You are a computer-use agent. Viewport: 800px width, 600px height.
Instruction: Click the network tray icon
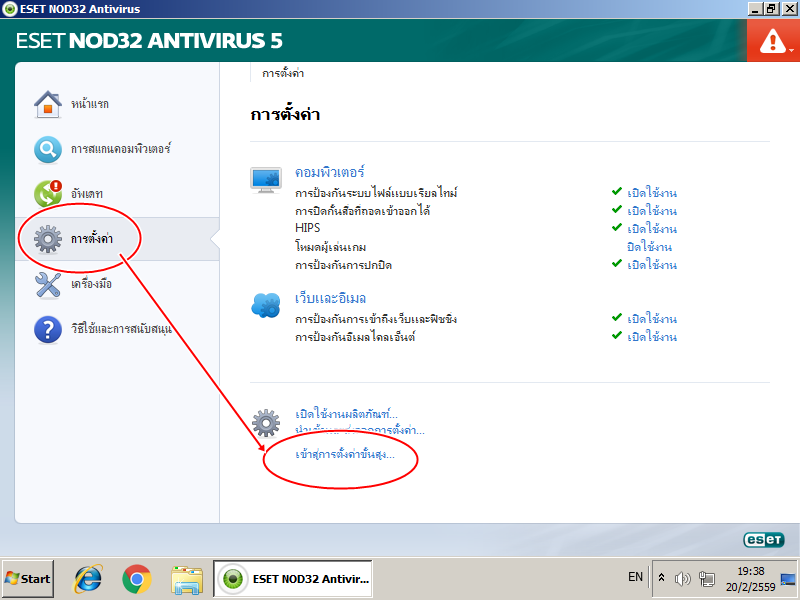tap(707, 579)
